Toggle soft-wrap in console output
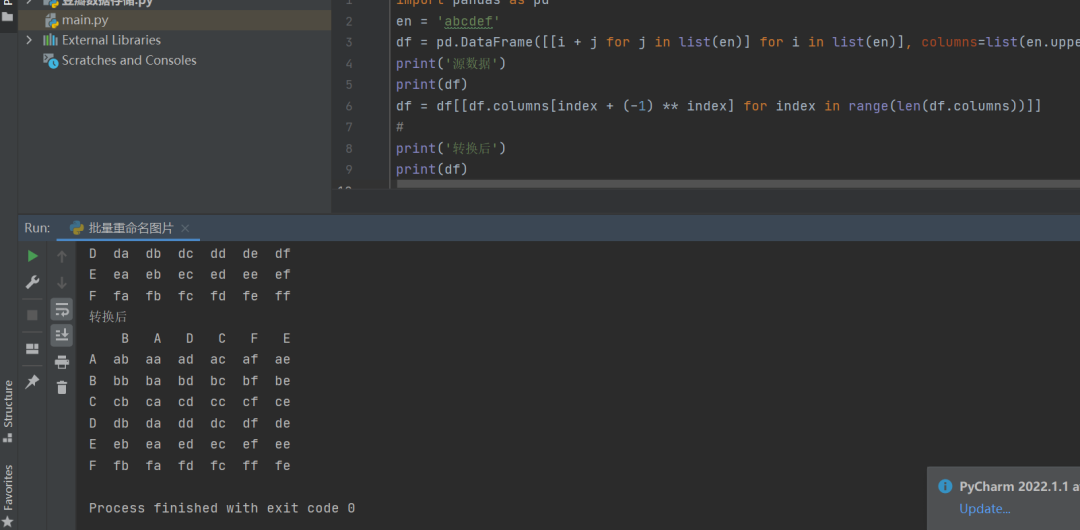The image size is (1080, 530). pyautogui.click(x=62, y=309)
